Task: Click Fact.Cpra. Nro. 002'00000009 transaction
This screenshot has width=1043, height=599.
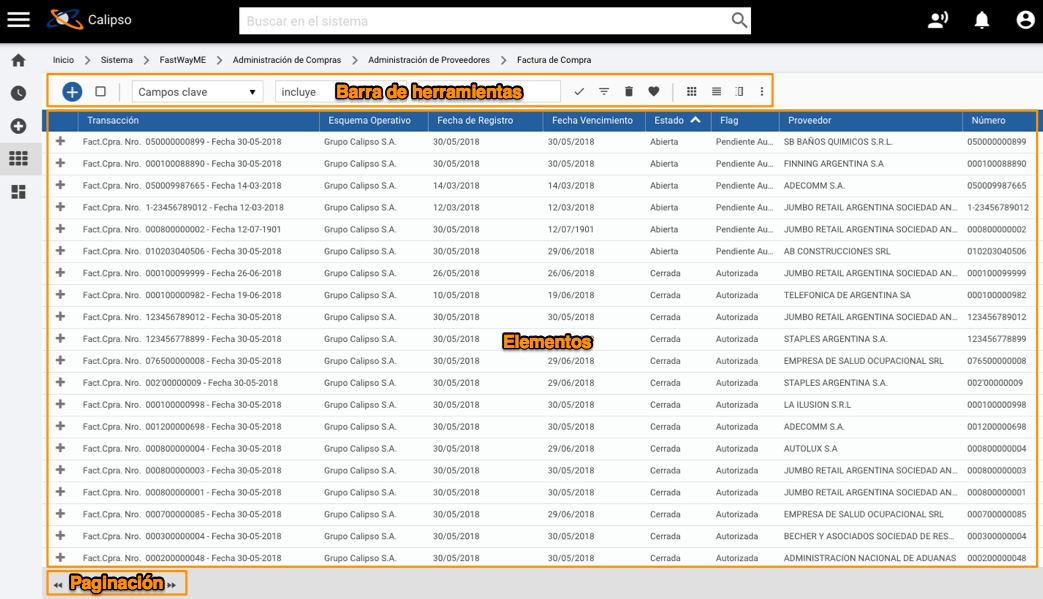Action: 180,383
